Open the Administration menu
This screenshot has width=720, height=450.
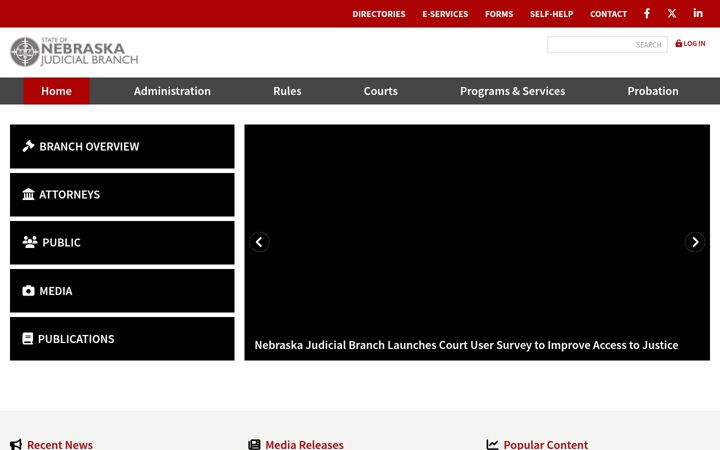tap(172, 91)
